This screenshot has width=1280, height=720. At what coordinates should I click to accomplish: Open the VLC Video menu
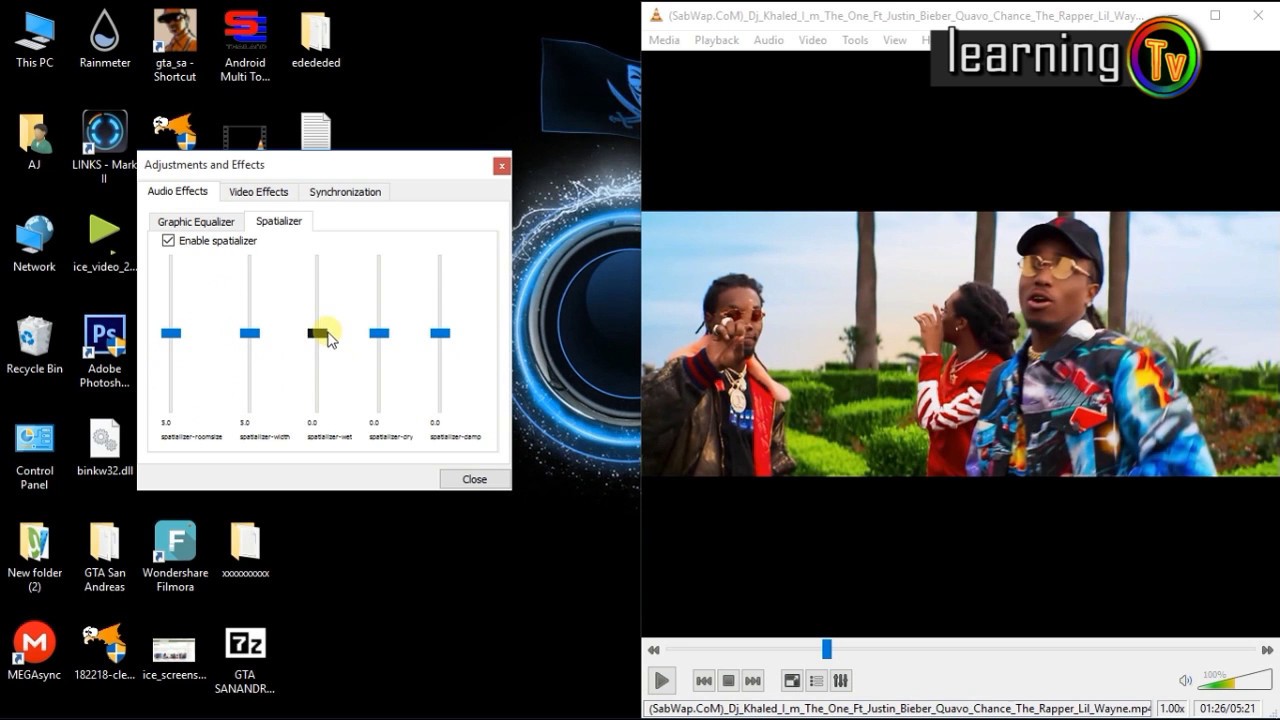click(x=812, y=40)
